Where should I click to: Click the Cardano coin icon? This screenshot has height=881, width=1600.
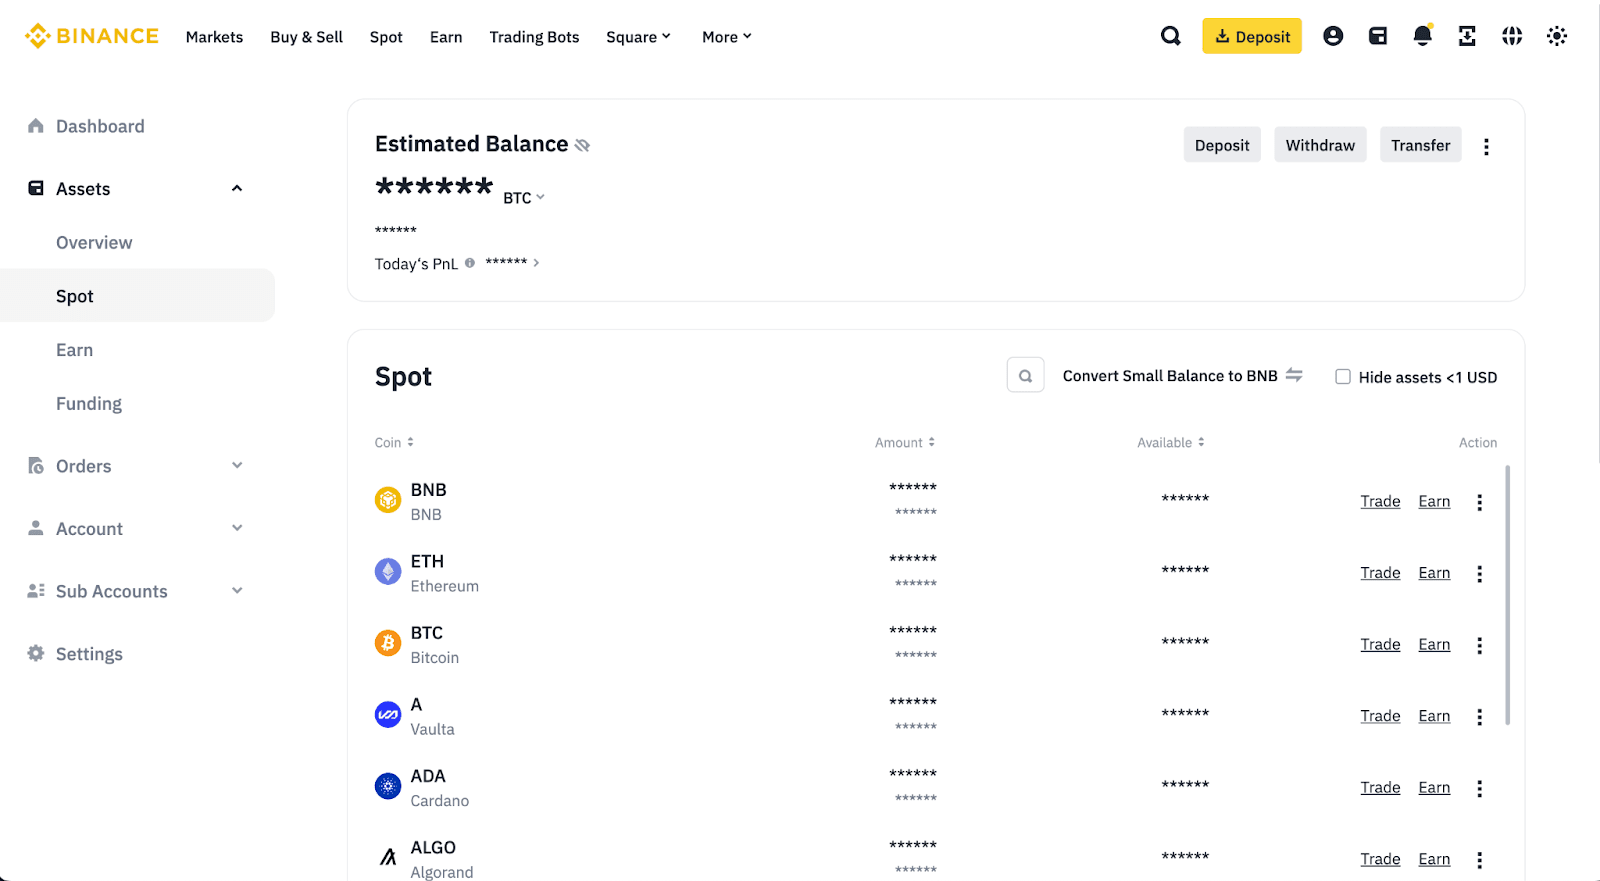click(x=388, y=786)
